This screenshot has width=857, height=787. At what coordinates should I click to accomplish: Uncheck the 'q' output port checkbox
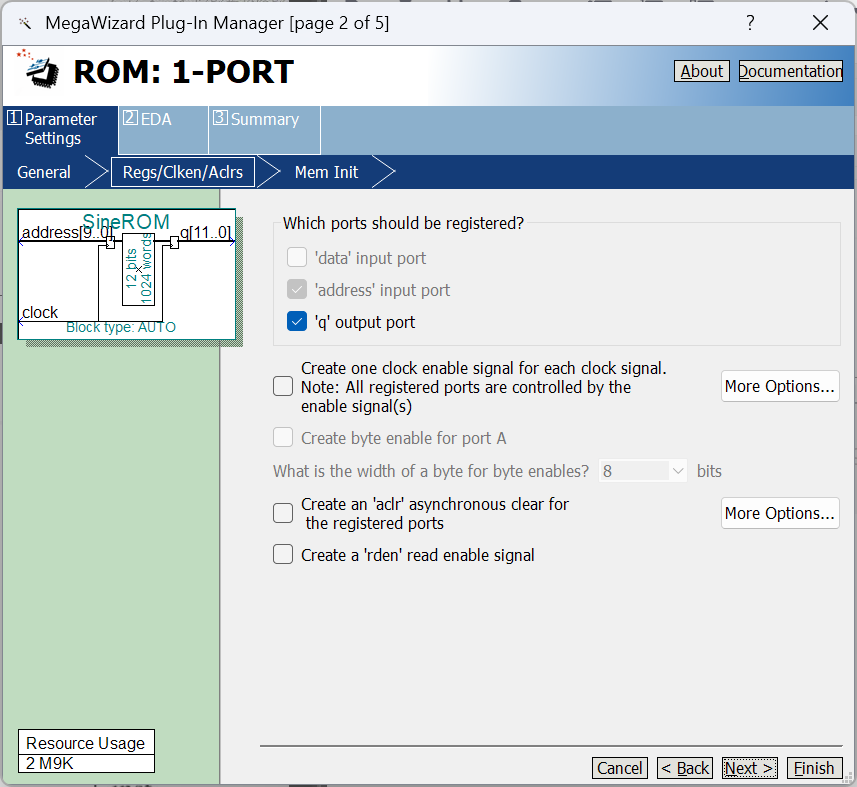click(297, 322)
